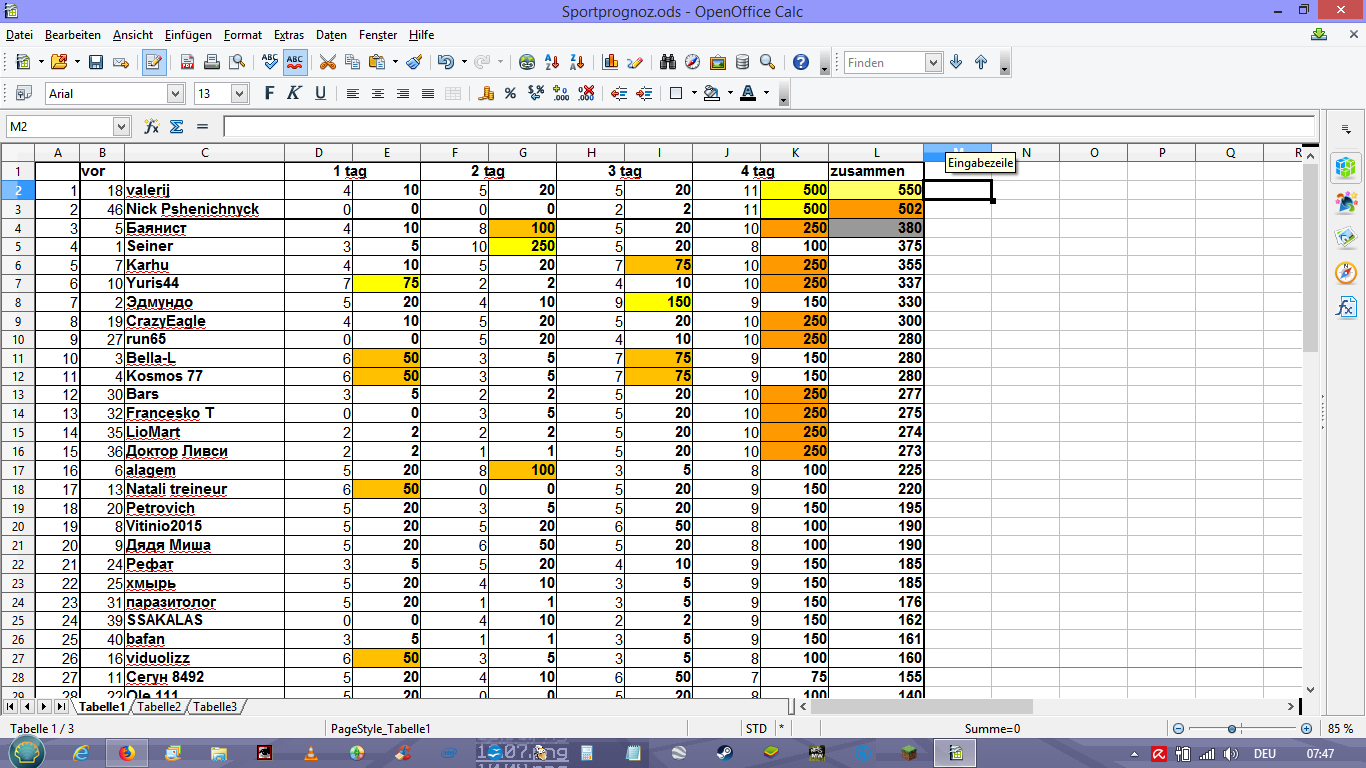Add a decimal place
This screenshot has width=1366, height=768.
coord(562,93)
